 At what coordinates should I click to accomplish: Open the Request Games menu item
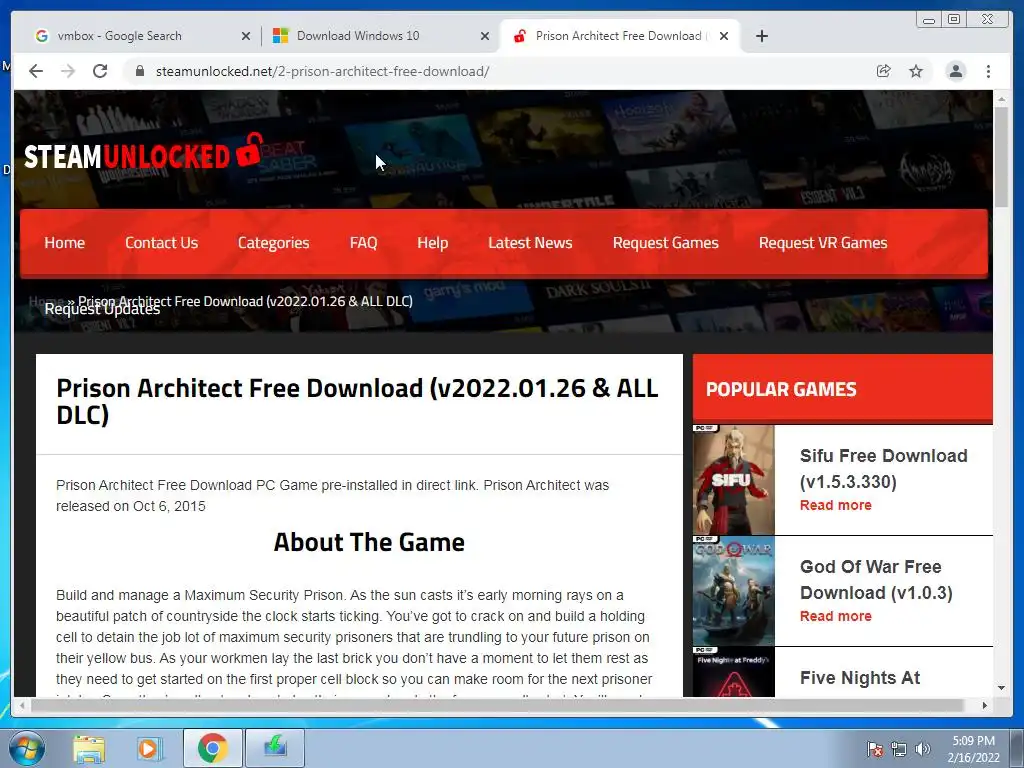pyautogui.click(x=665, y=243)
